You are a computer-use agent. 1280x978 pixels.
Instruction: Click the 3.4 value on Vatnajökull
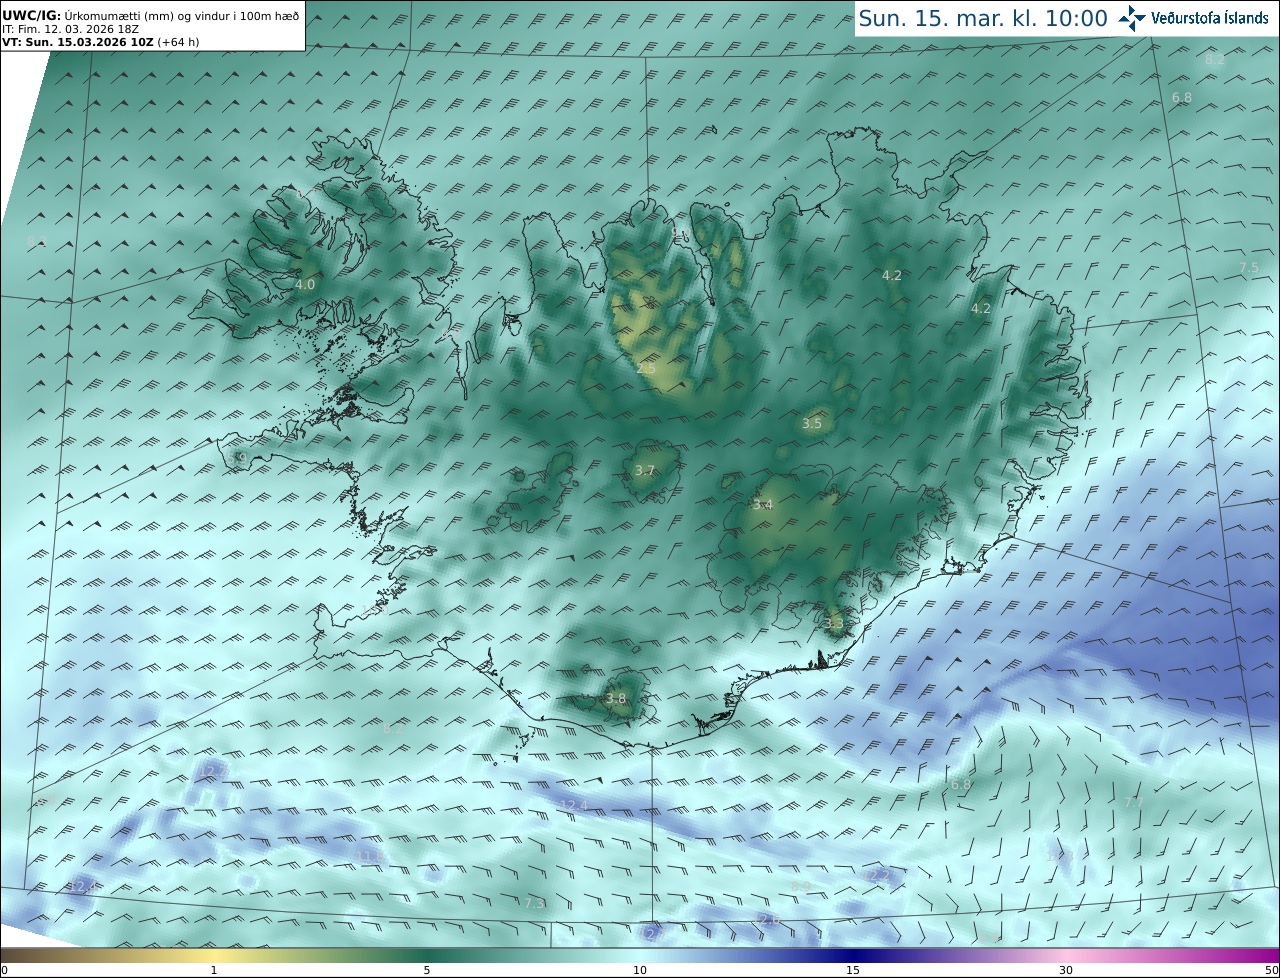pyautogui.click(x=763, y=505)
